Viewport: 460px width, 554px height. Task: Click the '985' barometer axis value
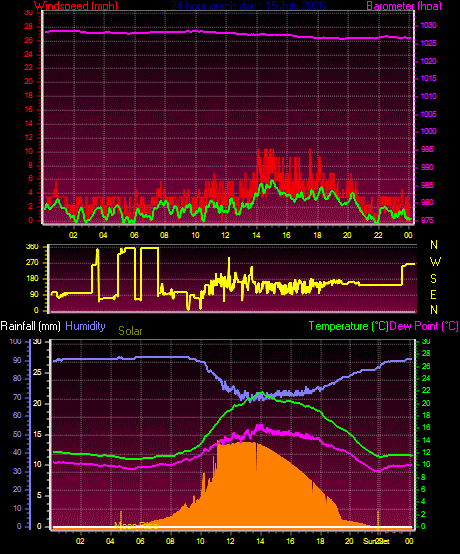[427, 185]
